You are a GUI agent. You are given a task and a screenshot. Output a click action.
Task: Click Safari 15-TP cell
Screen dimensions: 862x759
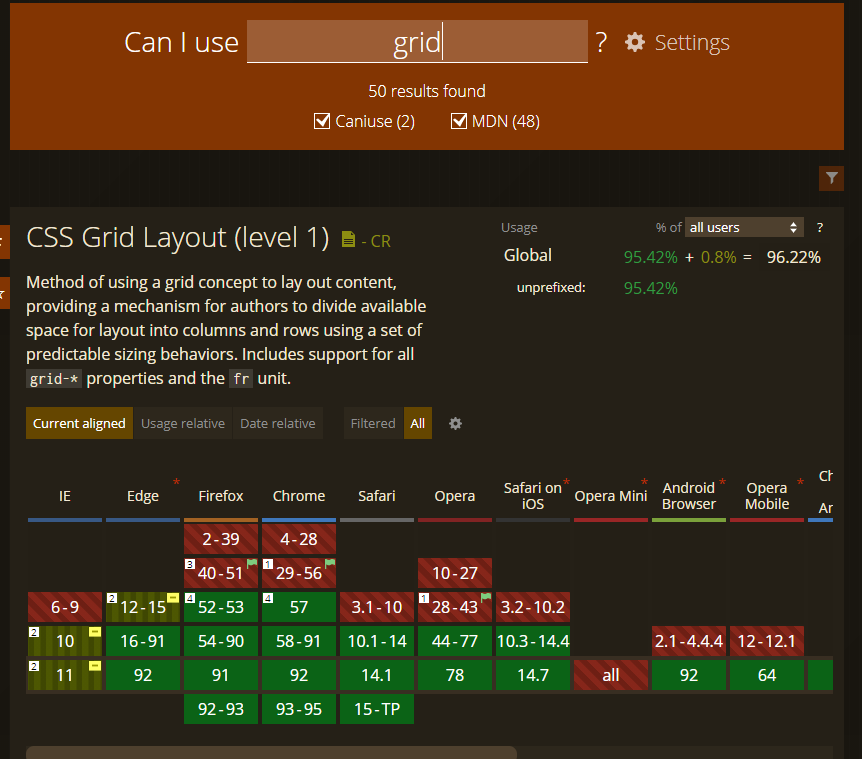pos(377,709)
